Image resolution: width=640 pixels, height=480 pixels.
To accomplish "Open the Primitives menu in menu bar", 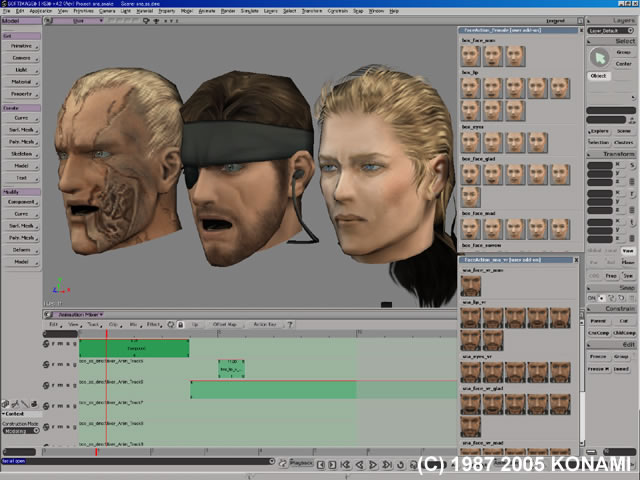I will tap(83, 11).
